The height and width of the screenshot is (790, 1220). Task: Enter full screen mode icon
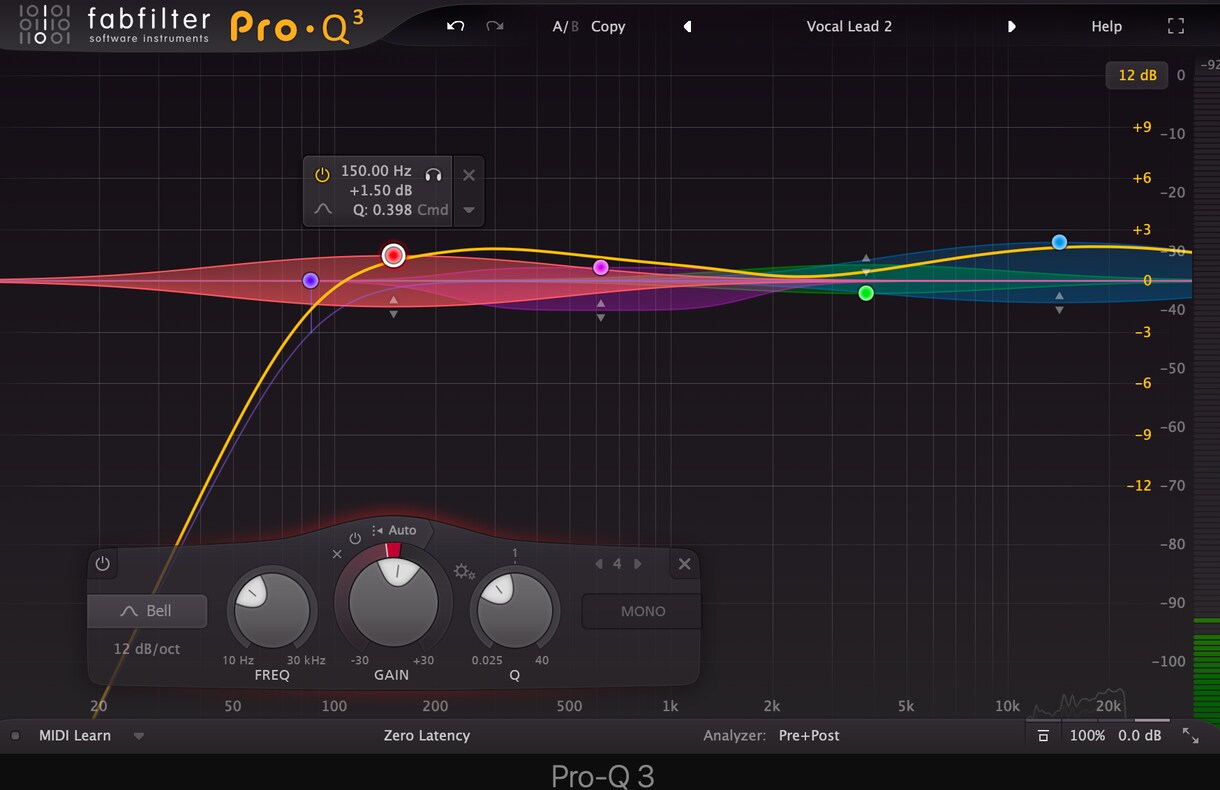click(x=1176, y=27)
